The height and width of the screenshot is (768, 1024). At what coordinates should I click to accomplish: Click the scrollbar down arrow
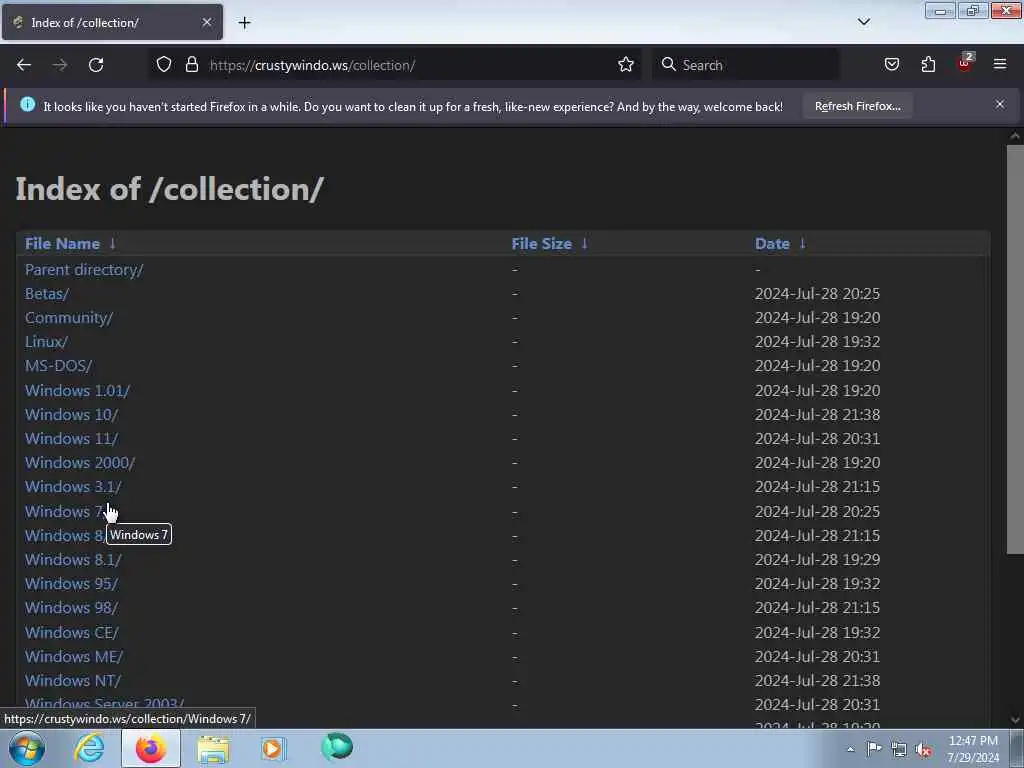pyautogui.click(x=1015, y=720)
